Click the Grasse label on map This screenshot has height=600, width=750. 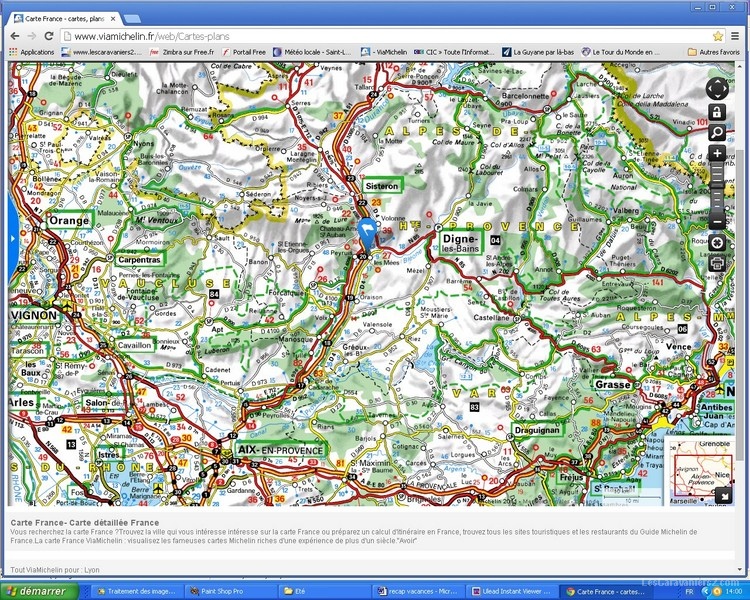(x=613, y=385)
